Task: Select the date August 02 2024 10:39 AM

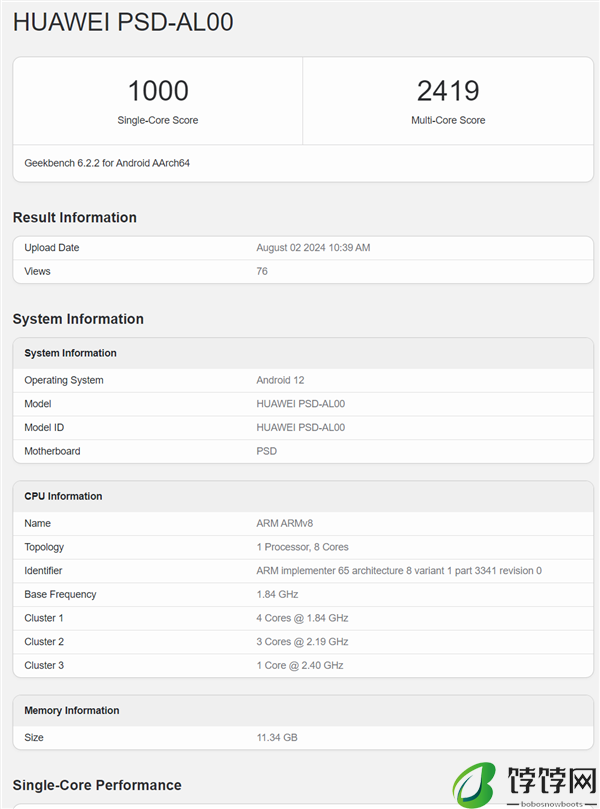Action: tap(313, 248)
